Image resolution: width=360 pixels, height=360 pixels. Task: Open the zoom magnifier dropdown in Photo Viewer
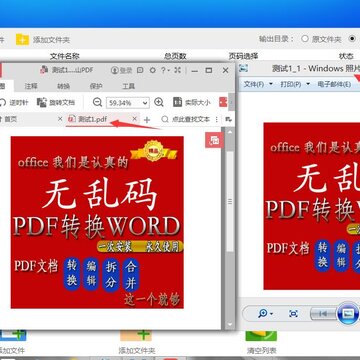(266, 314)
